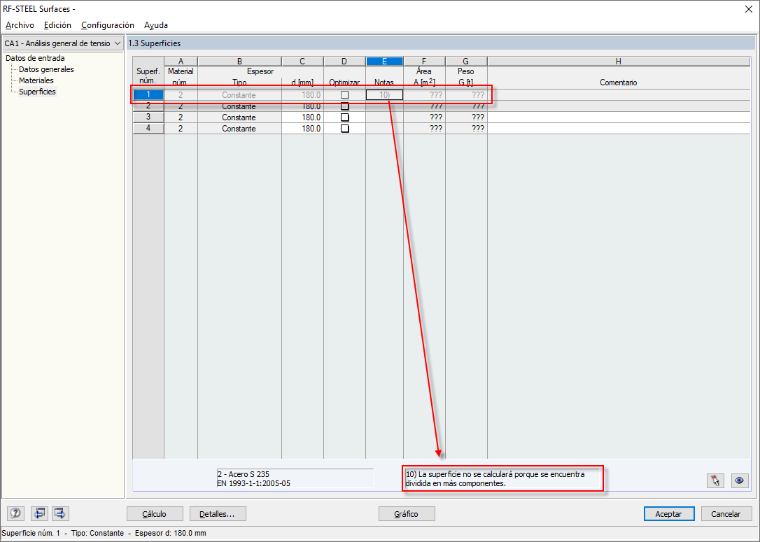Image resolution: width=760 pixels, height=542 pixels.
Task: Select Datos de entrada tree root
Action: tap(35, 58)
